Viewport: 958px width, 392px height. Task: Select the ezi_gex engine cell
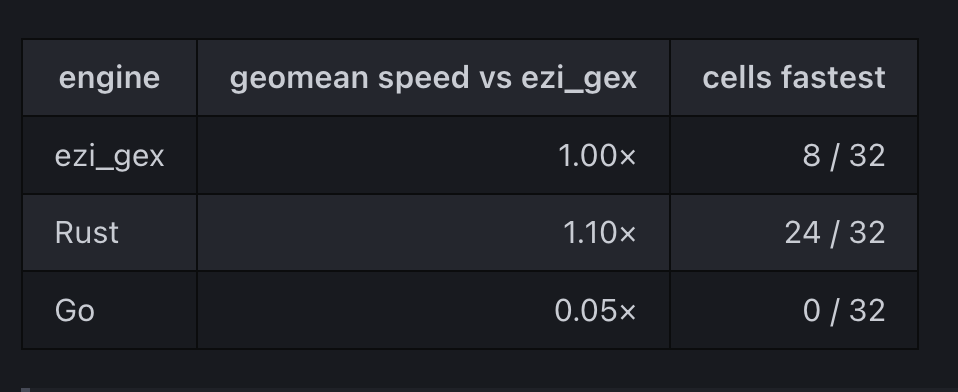pyautogui.click(x=109, y=156)
